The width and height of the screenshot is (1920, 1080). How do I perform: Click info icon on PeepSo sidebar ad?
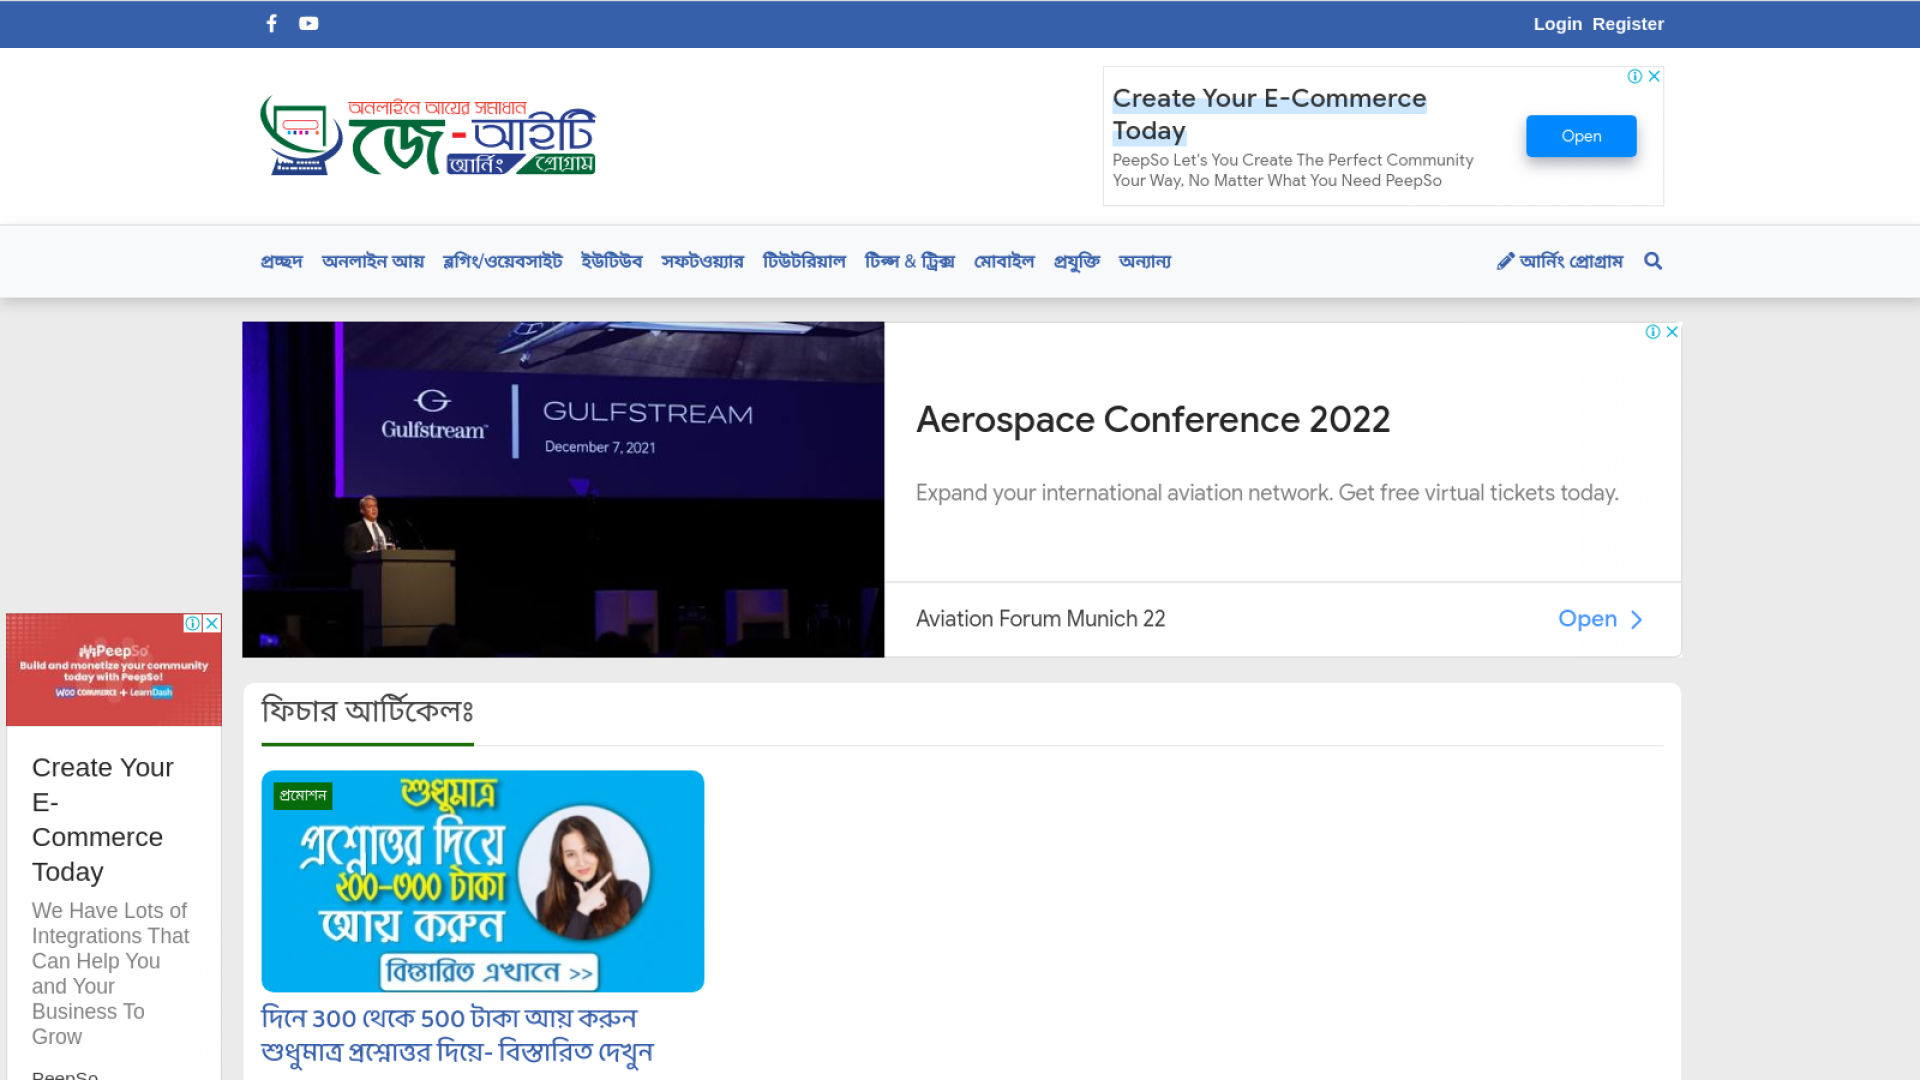pyautogui.click(x=192, y=623)
